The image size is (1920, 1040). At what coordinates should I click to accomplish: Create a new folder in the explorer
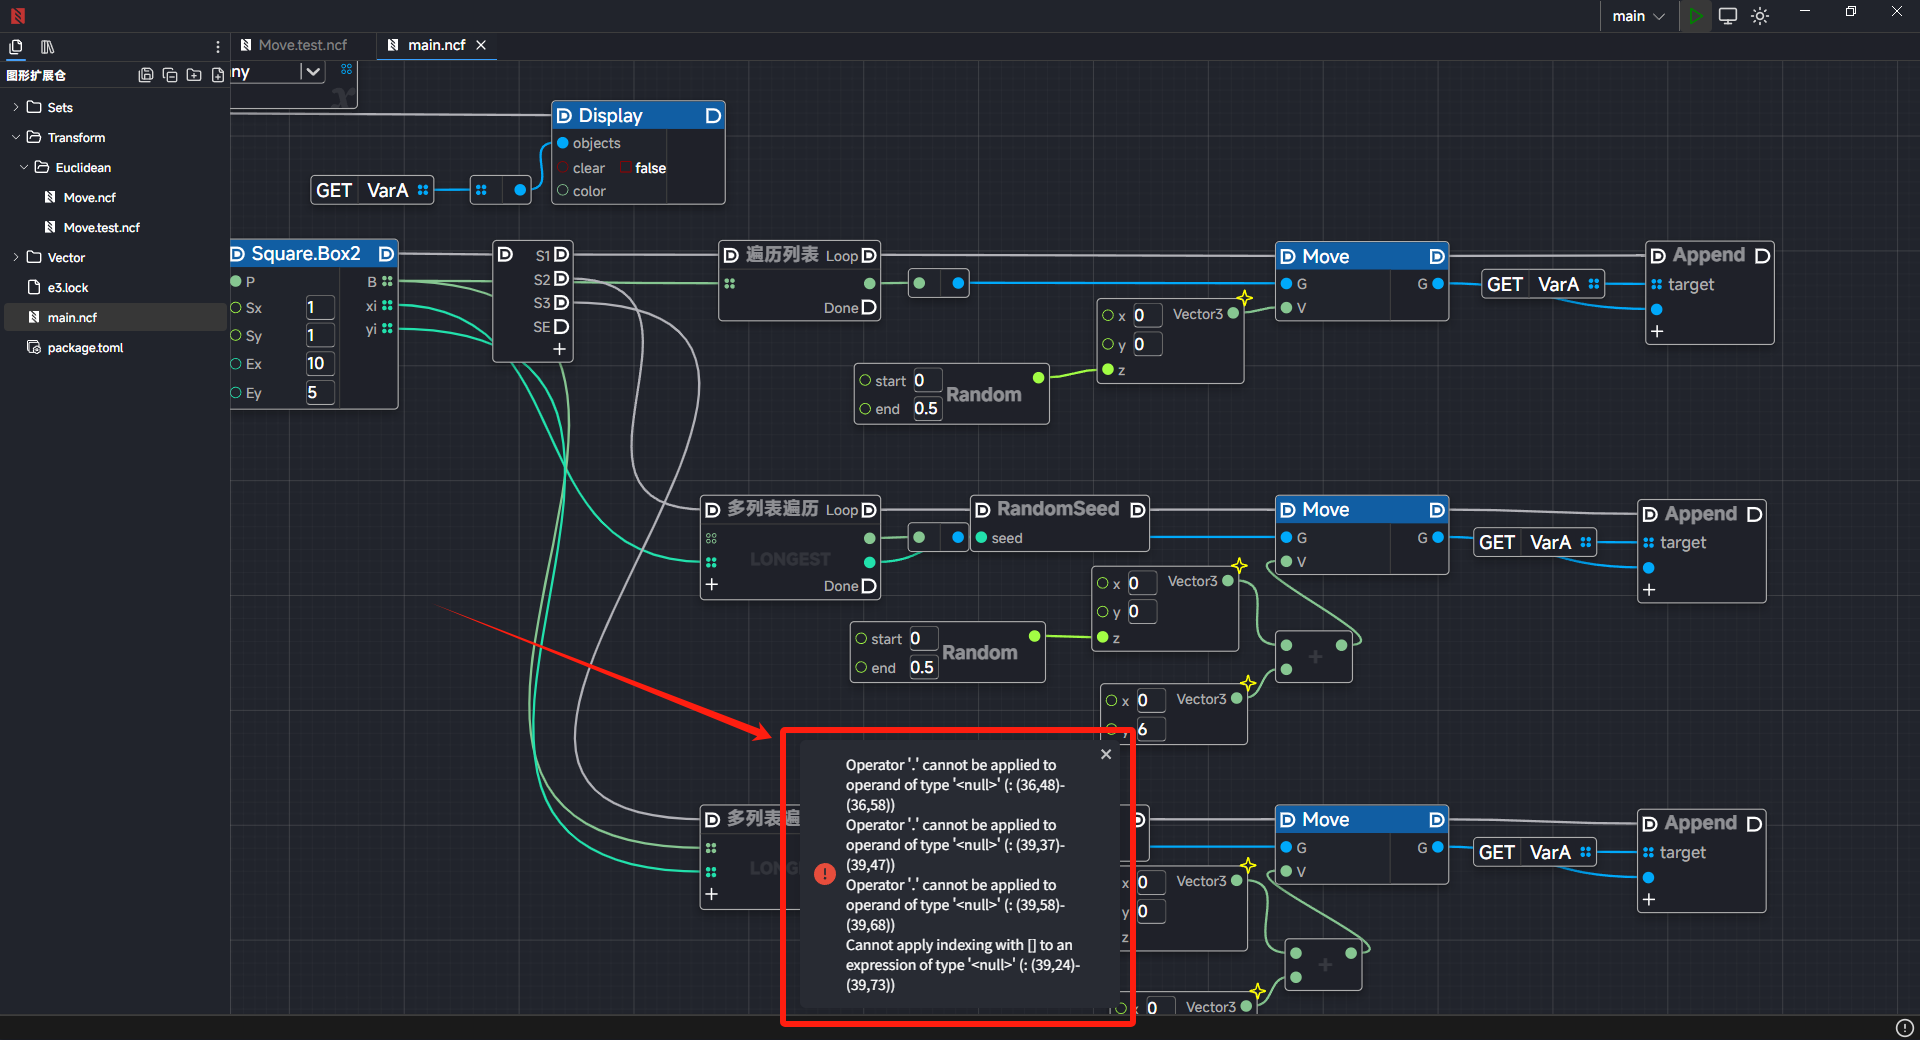click(x=194, y=75)
